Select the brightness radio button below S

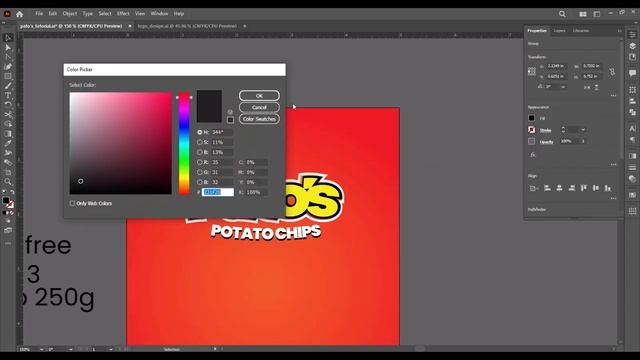click(200, 152)
